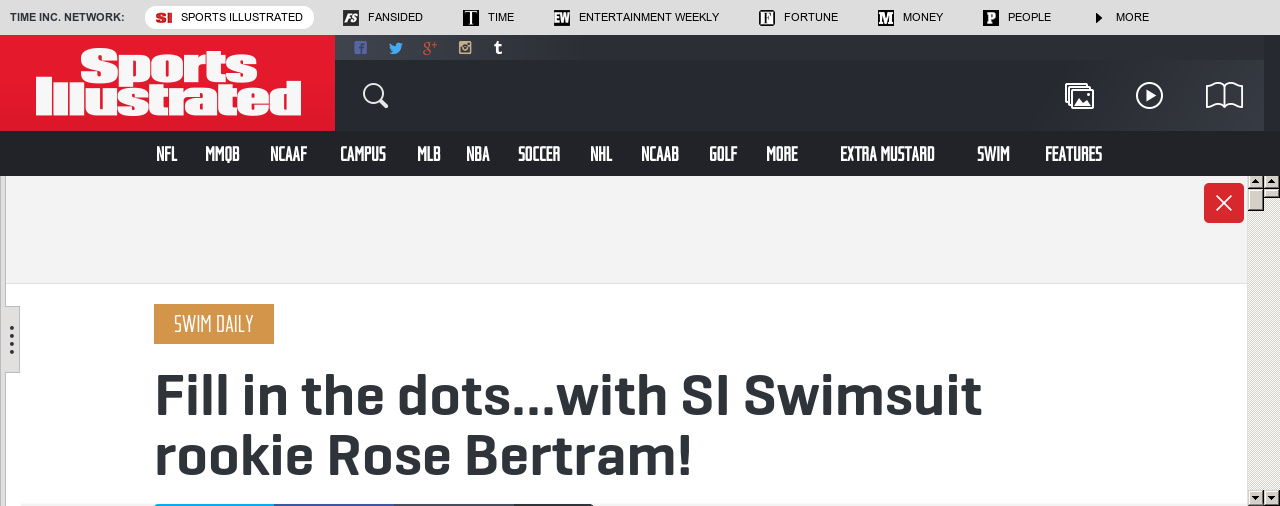The image size is (1280, 506).
Task: Click outer scrollbar down arrow
Action: (1272, 498)
